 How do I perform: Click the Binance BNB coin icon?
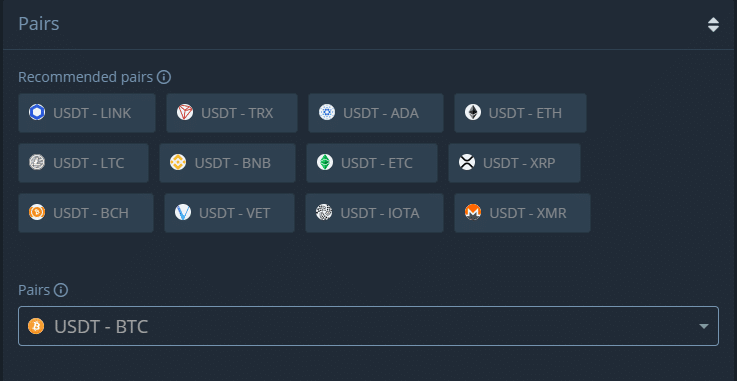pyautogui.click(x=178, y=163)
